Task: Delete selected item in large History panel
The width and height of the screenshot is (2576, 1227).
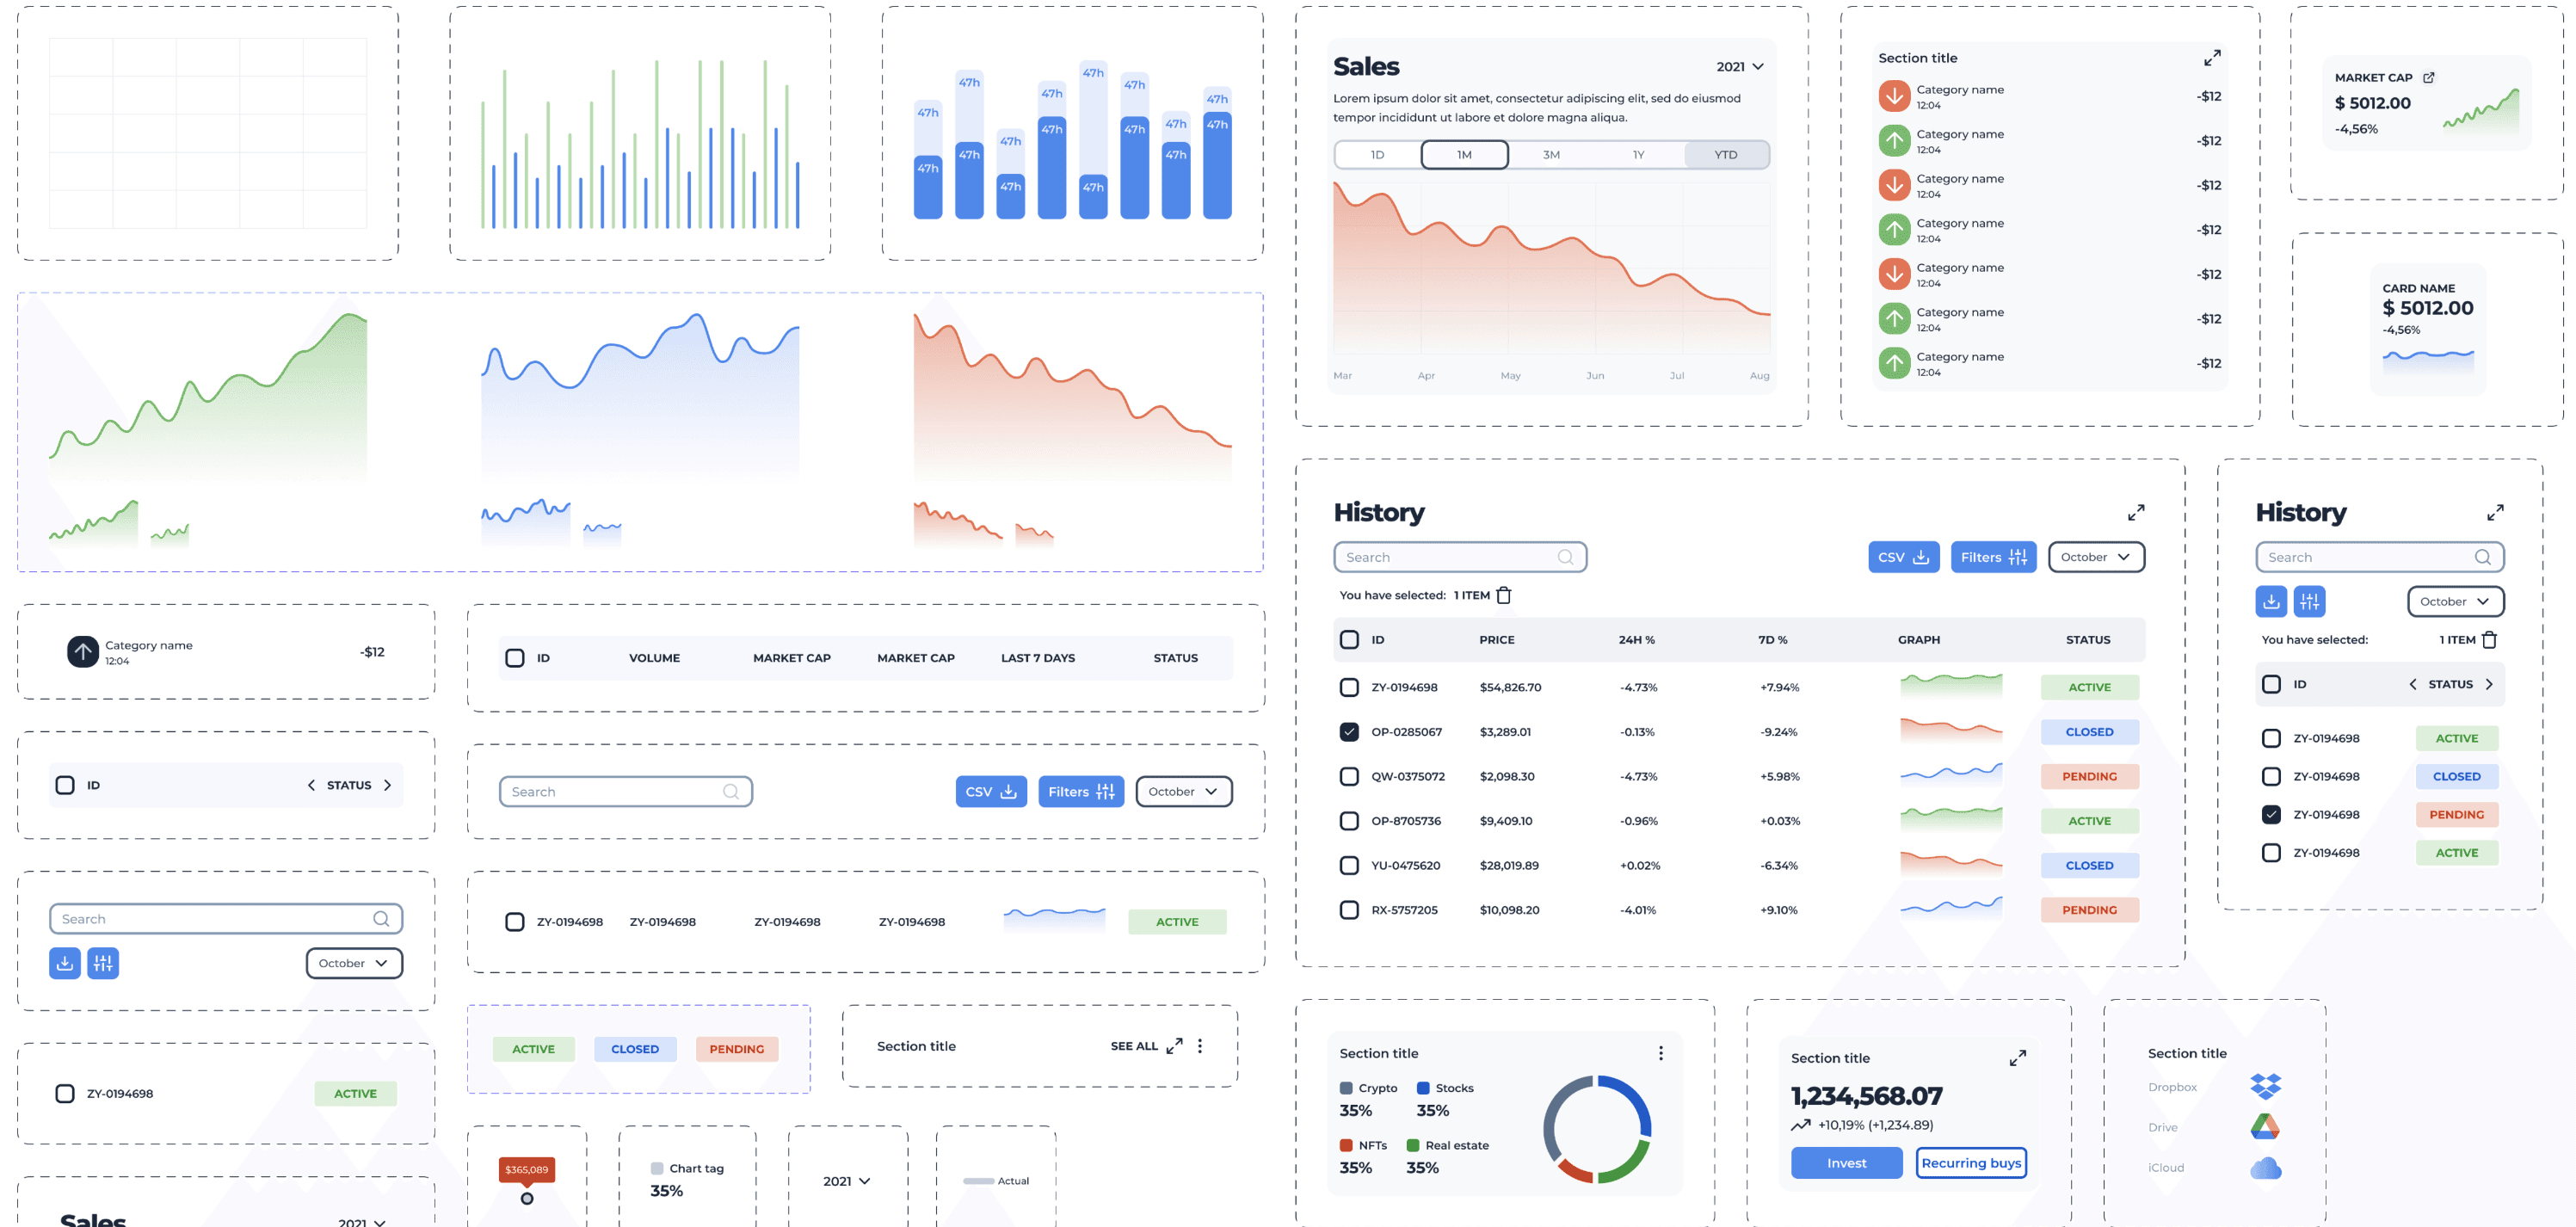Action: [1503, 595]
